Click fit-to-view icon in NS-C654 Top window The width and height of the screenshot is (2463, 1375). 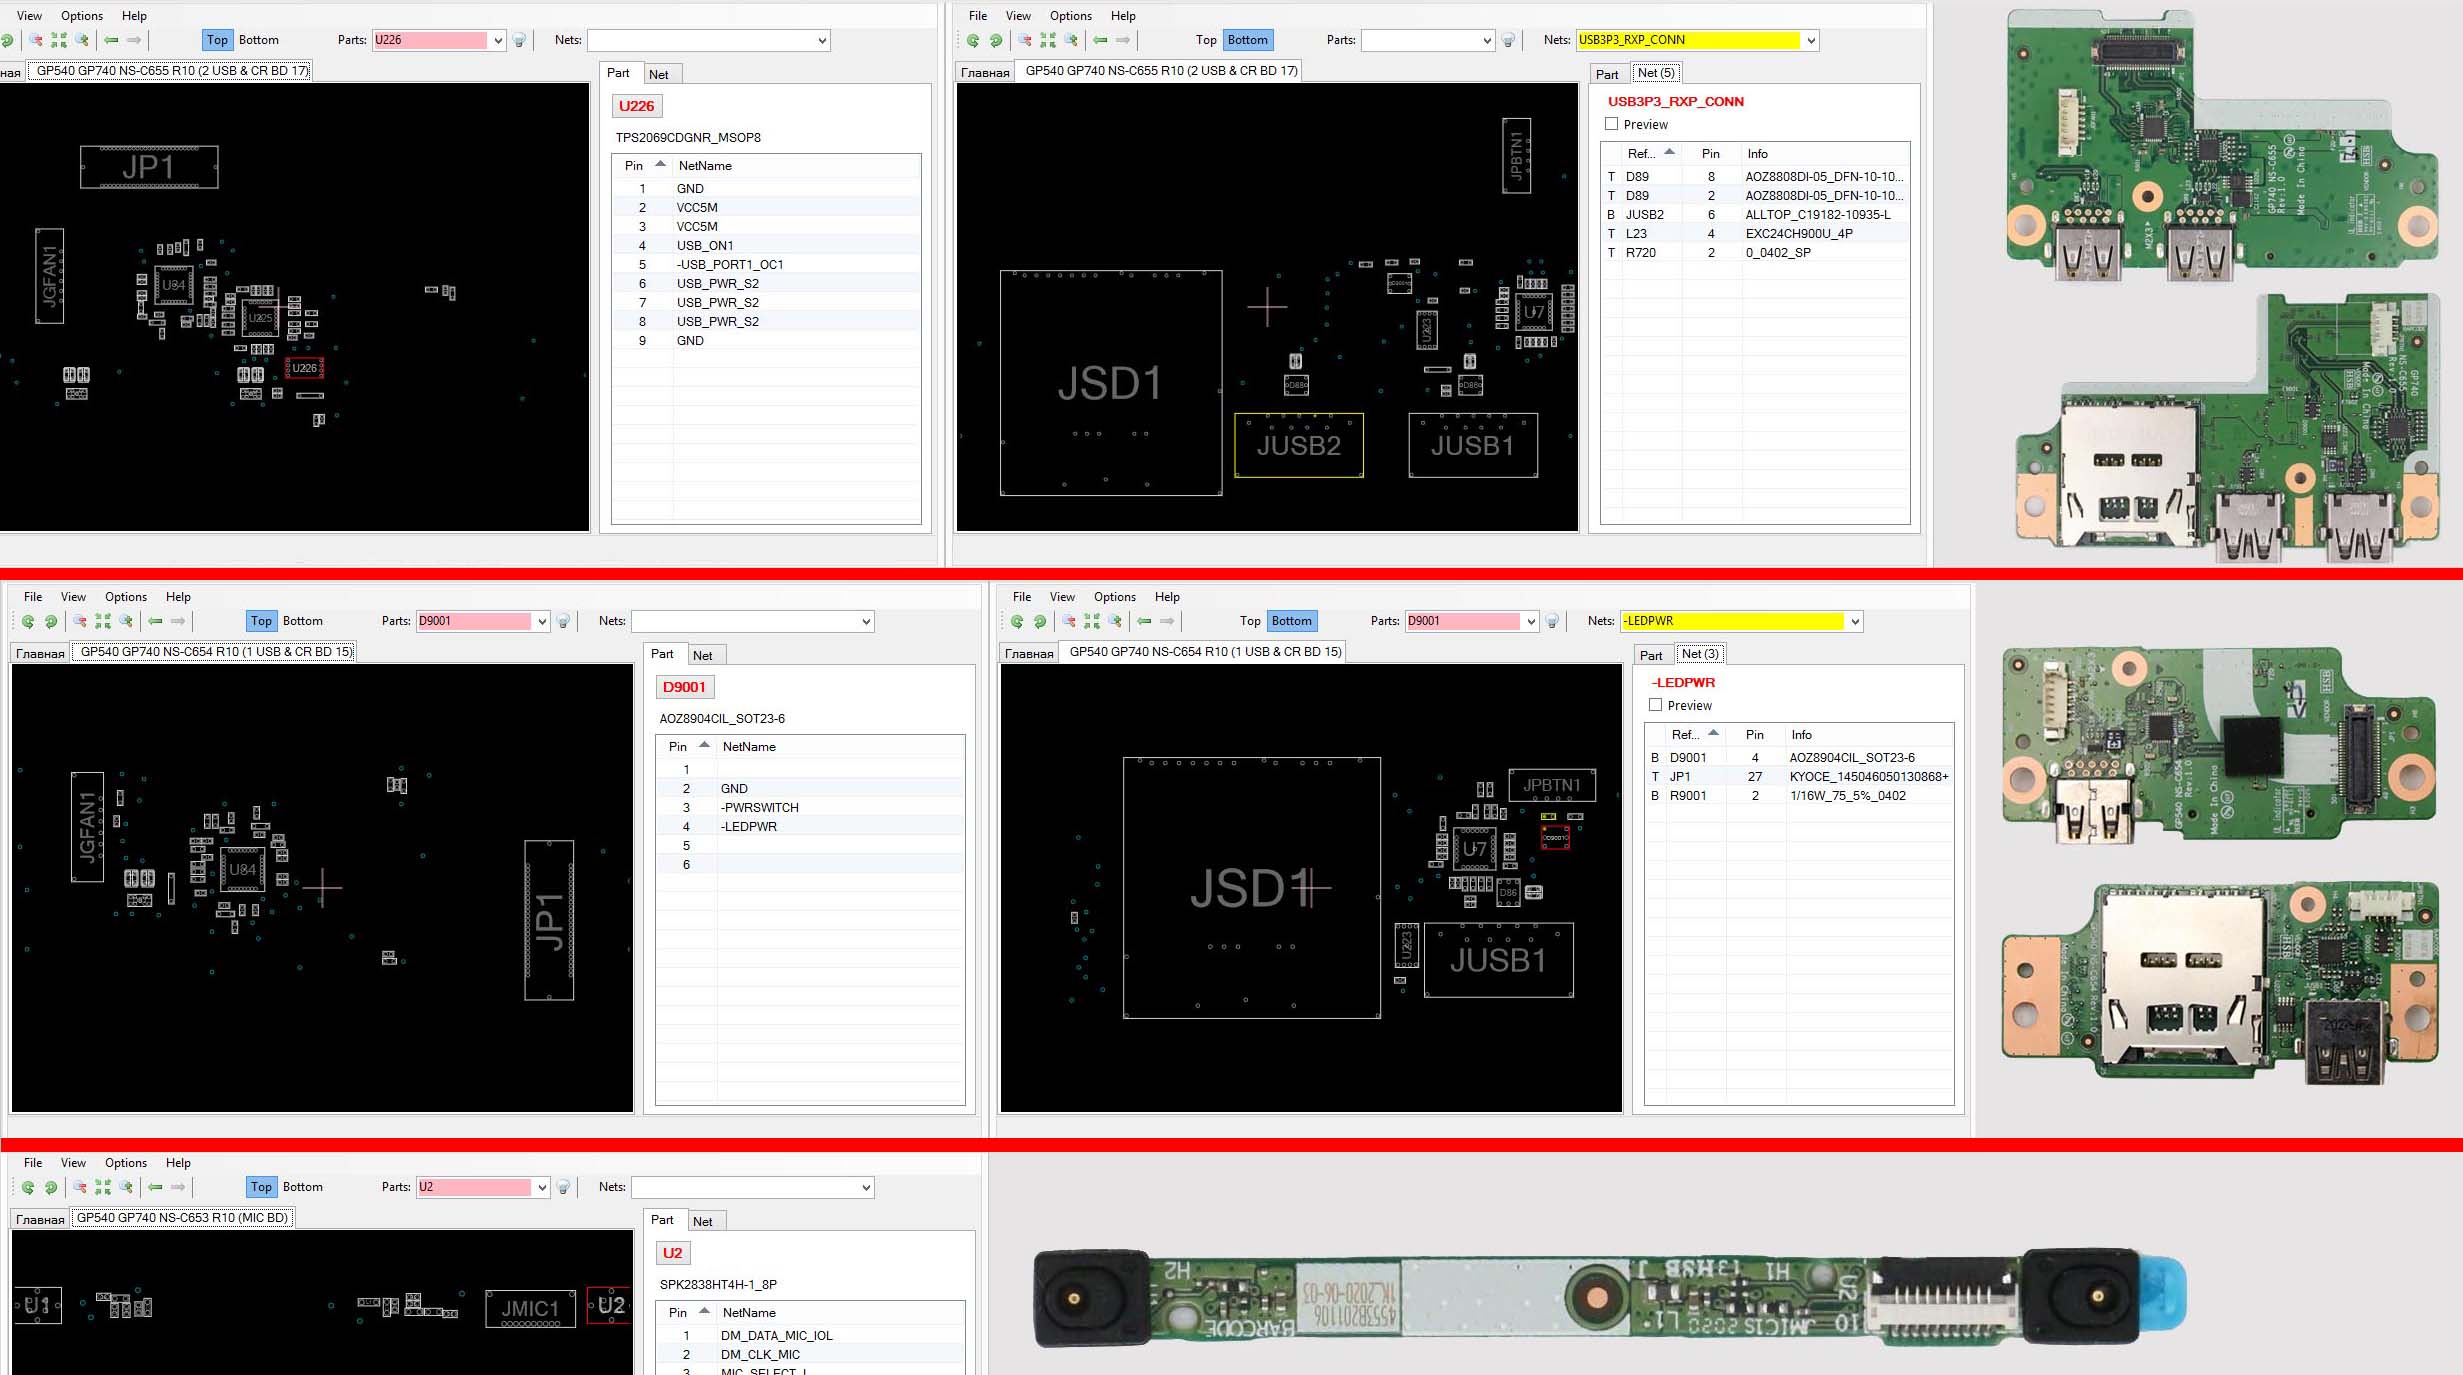(x=103, y=621)
